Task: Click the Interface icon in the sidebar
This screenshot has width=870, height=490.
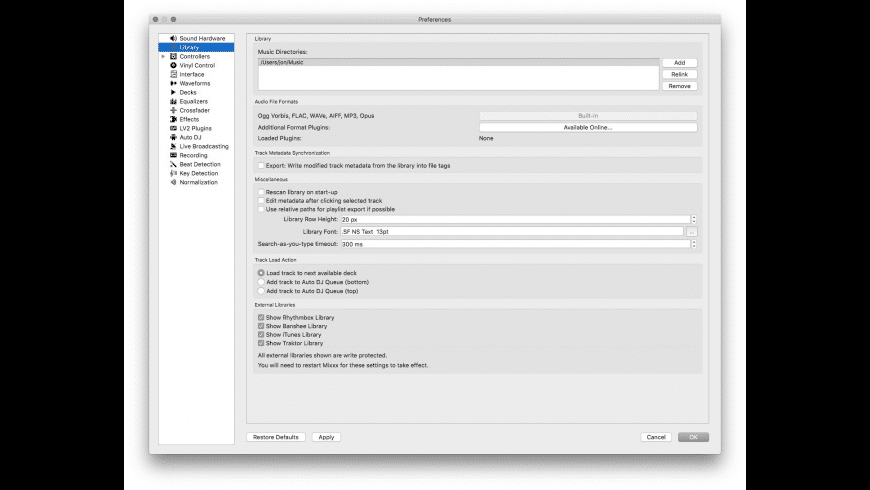Action: 173,74
